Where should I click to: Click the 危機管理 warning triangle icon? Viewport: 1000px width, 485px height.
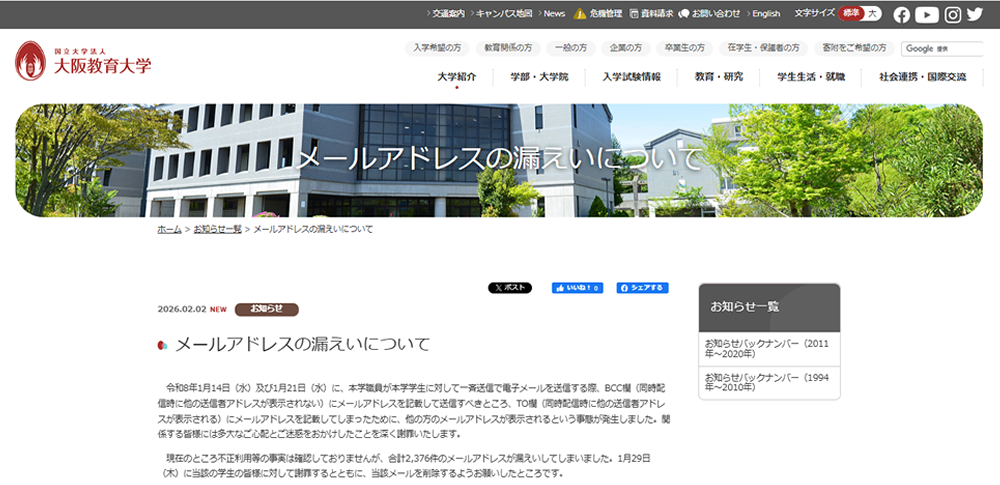(582, 14)
